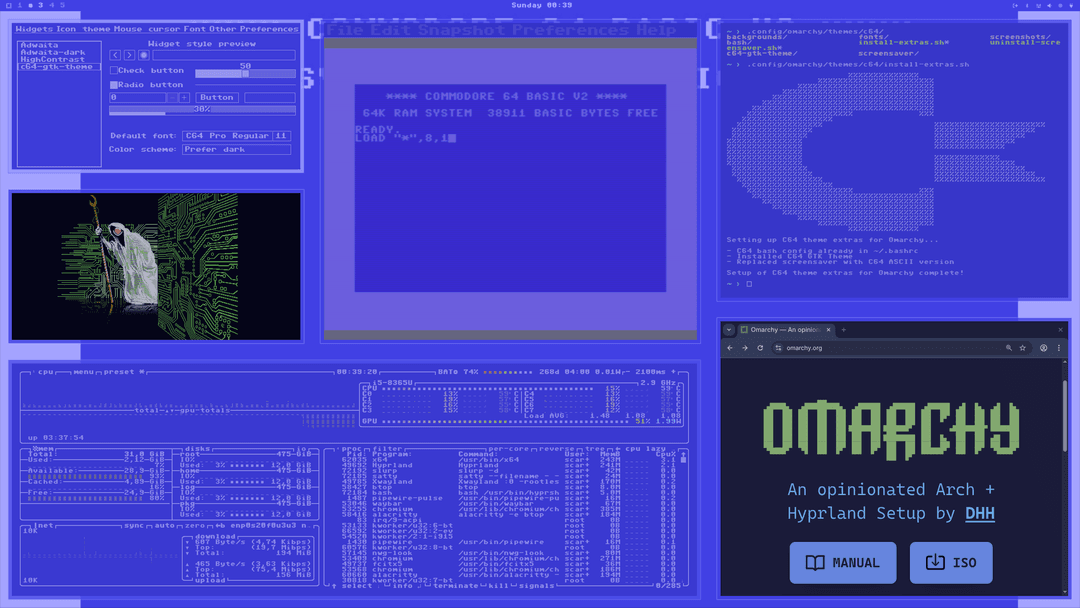1080x608 pixels.
Task: Open Chromium's three-dot menu
Action: pyautogui.click(x=1059, y=347)
